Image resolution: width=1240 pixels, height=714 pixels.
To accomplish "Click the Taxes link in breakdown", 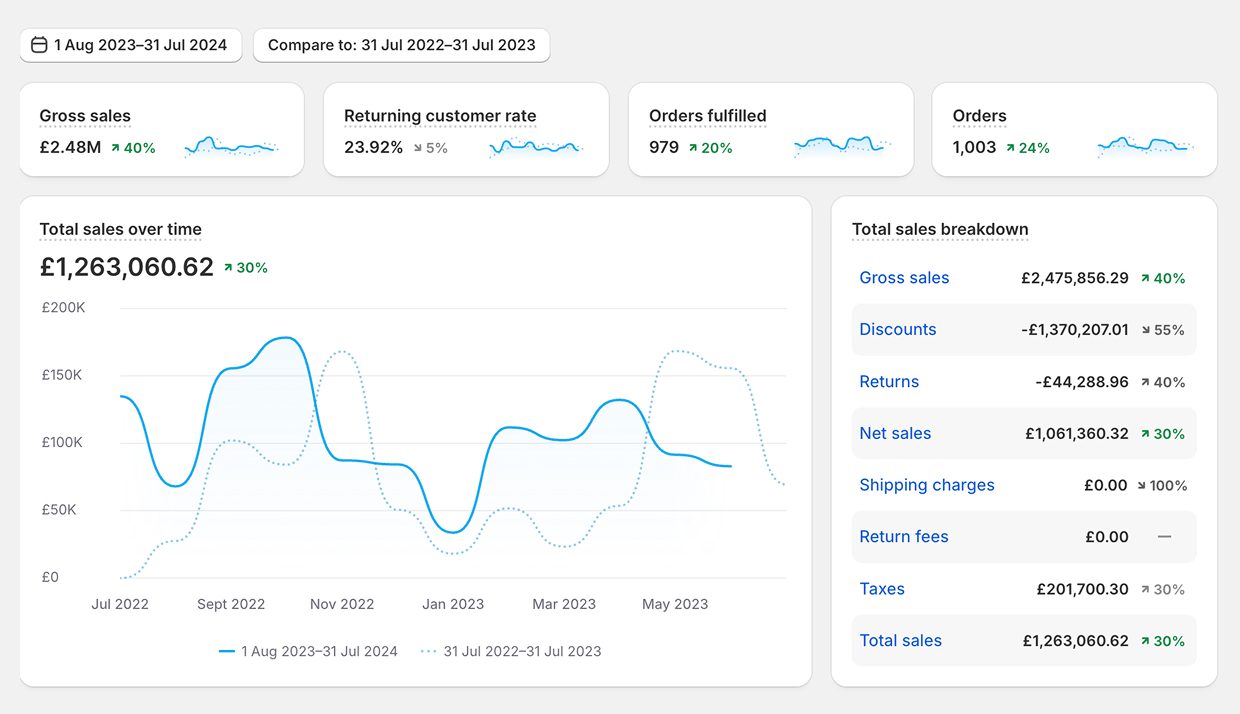I will click(881, 589).
